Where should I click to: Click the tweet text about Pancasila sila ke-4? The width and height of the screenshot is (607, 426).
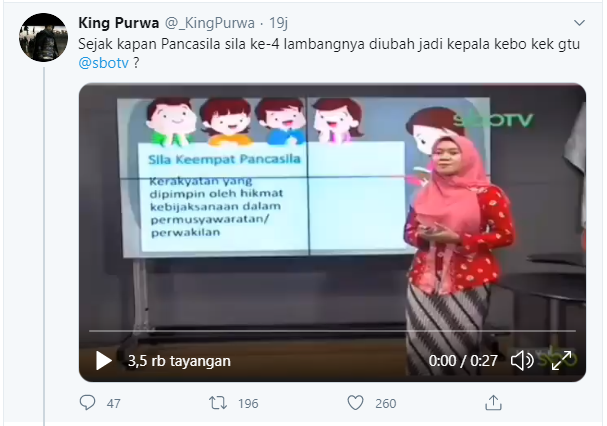pos(329,53)
